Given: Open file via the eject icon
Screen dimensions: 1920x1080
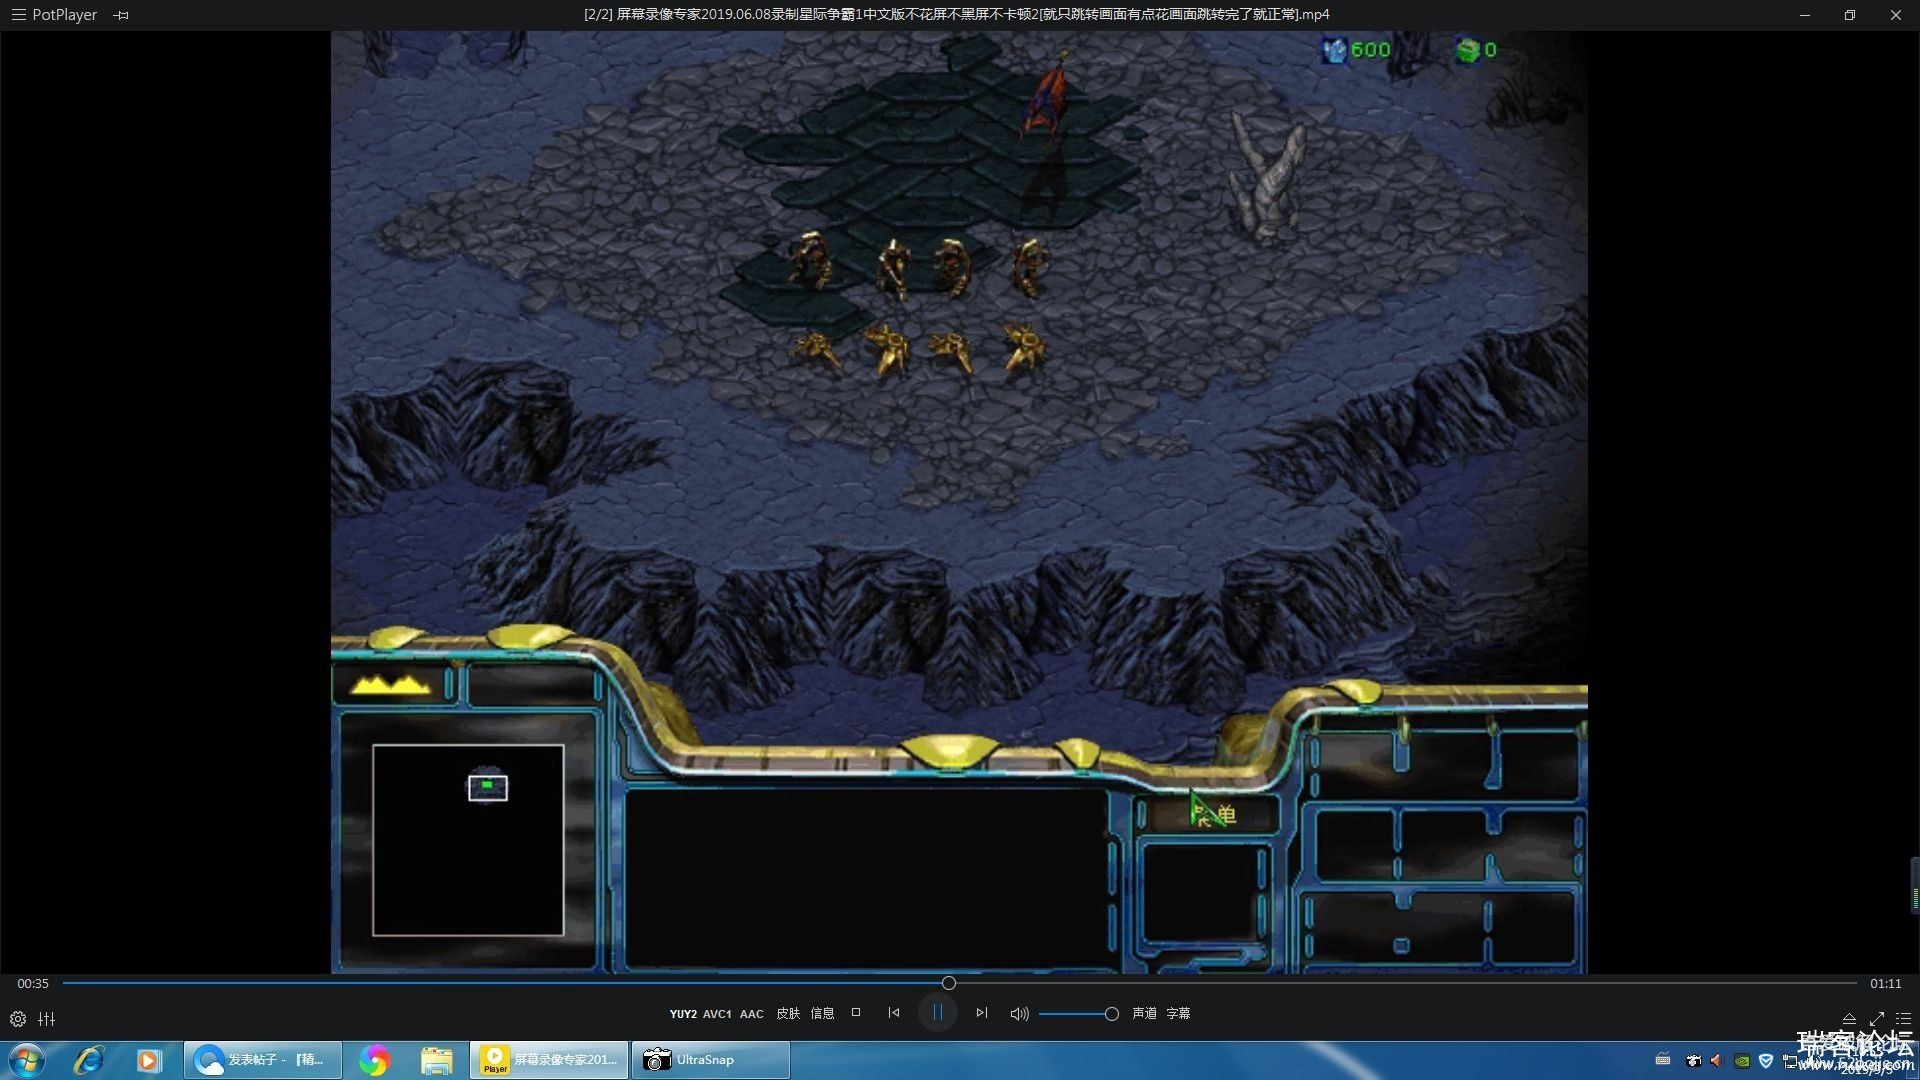Looking at the screenshot, I should (1849, 1019).
